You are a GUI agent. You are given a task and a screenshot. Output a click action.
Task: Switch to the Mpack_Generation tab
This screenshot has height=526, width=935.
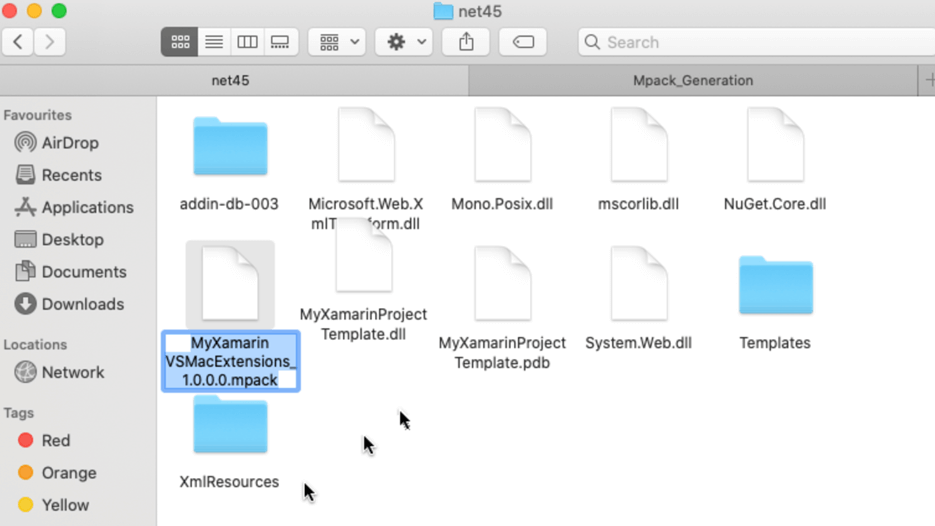click(692, 80)
